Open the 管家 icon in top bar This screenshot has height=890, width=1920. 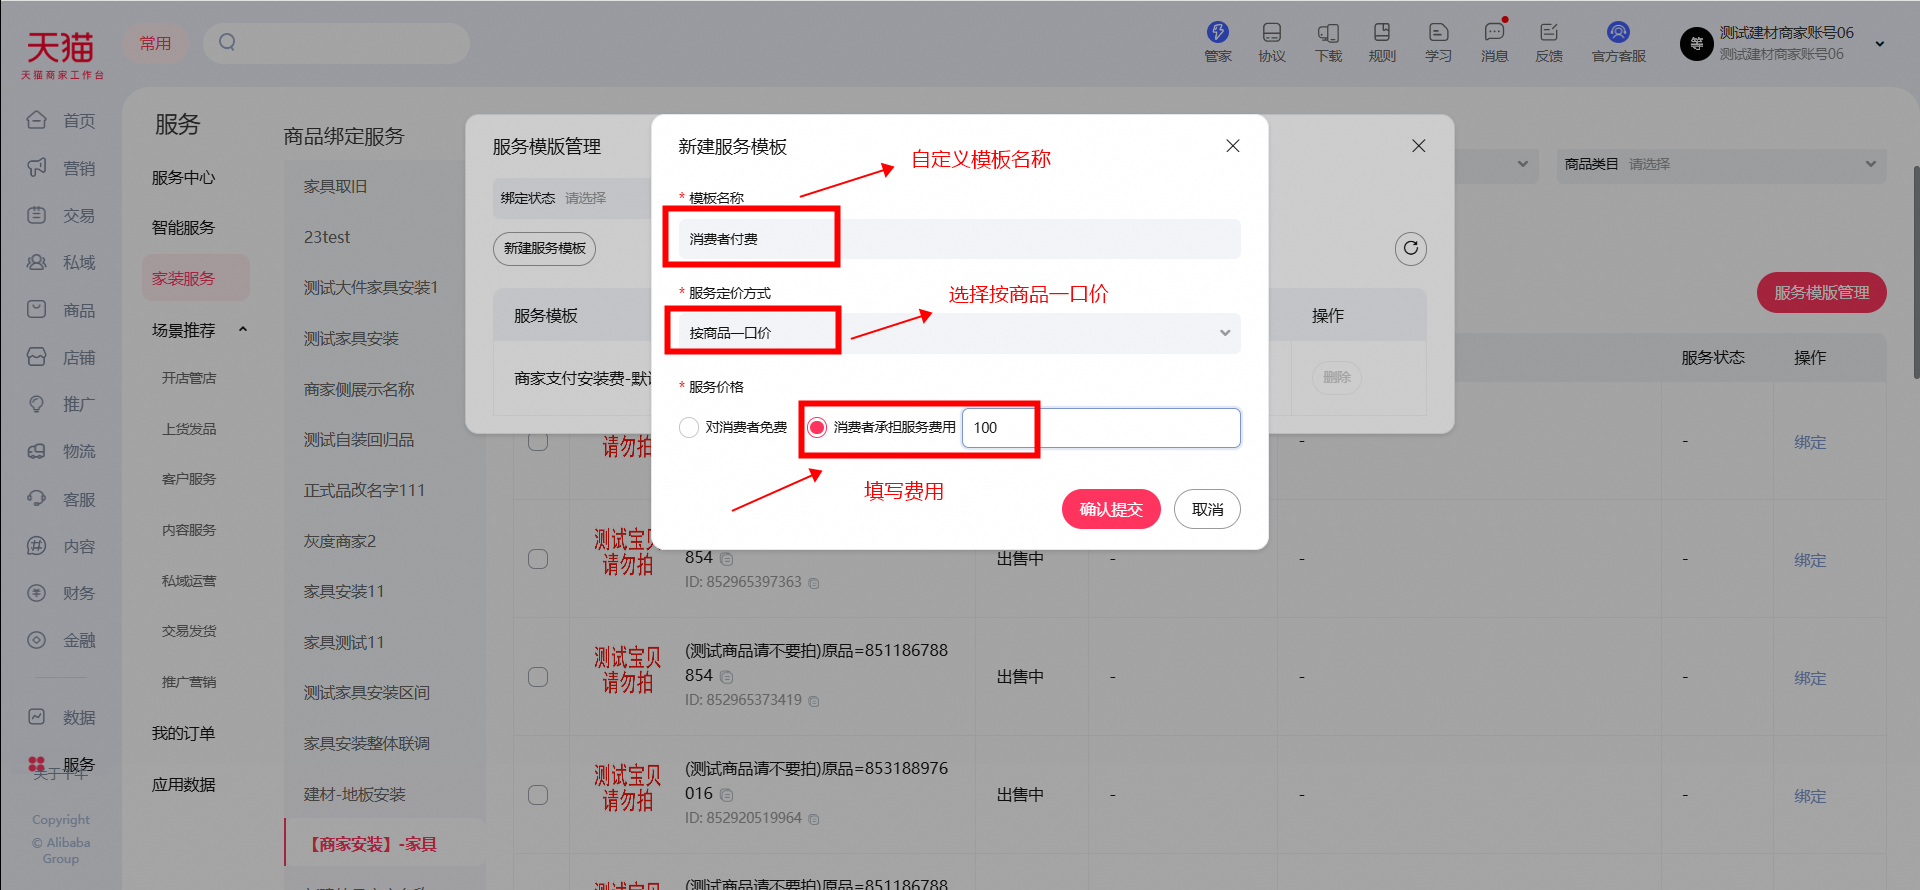[x=1217, y=42]
